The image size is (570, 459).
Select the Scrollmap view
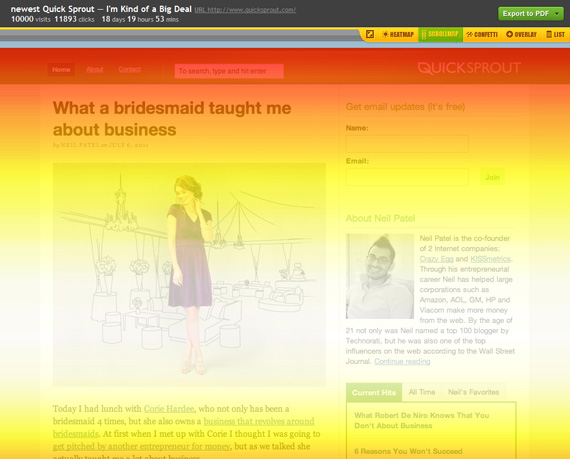[x=440, y=34]
